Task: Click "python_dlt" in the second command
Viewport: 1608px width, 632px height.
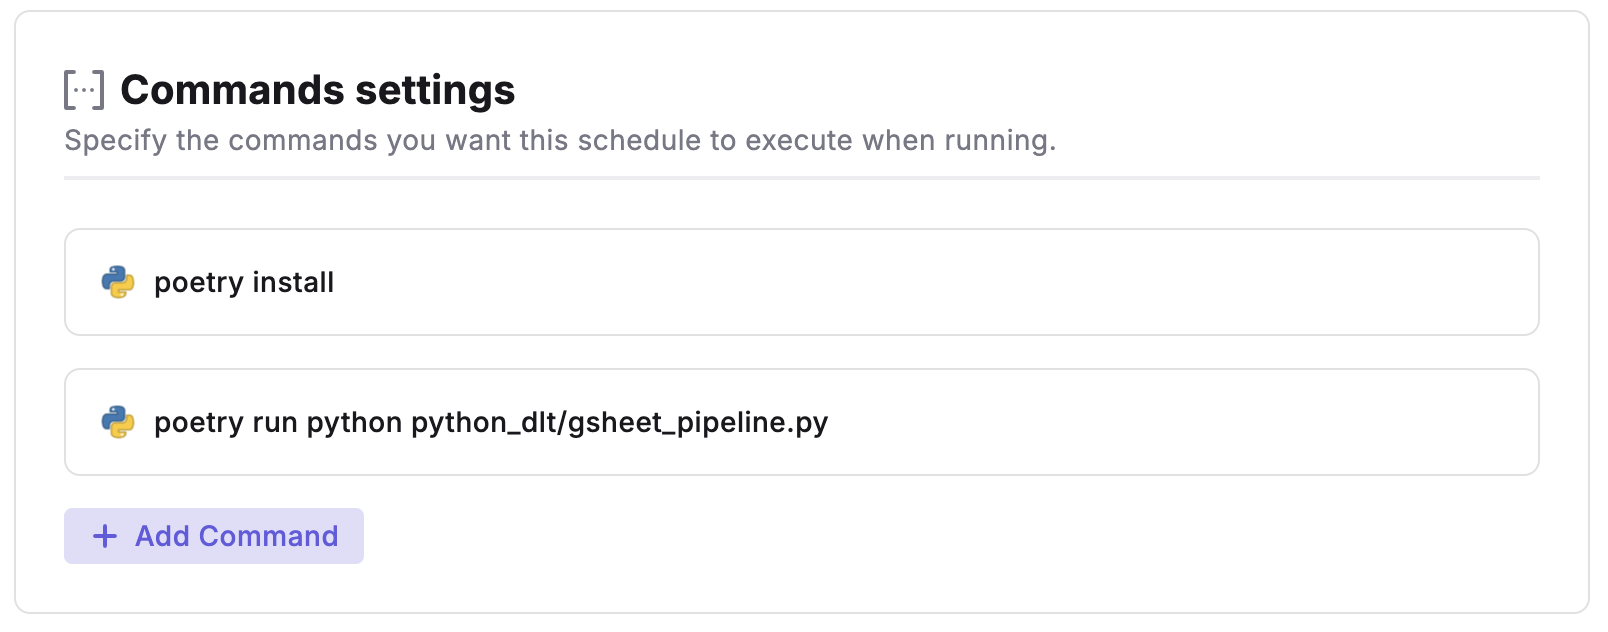Action: (484, 423)
